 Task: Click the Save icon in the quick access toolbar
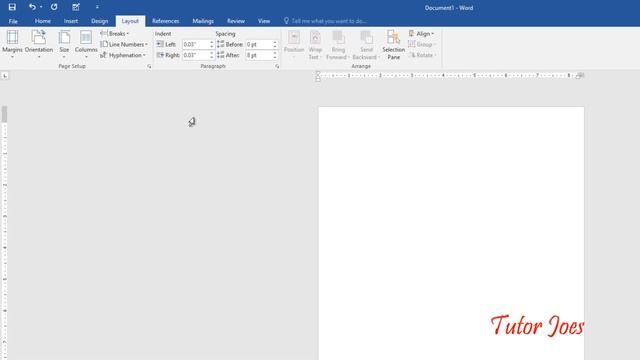click(x=12, y=7)
